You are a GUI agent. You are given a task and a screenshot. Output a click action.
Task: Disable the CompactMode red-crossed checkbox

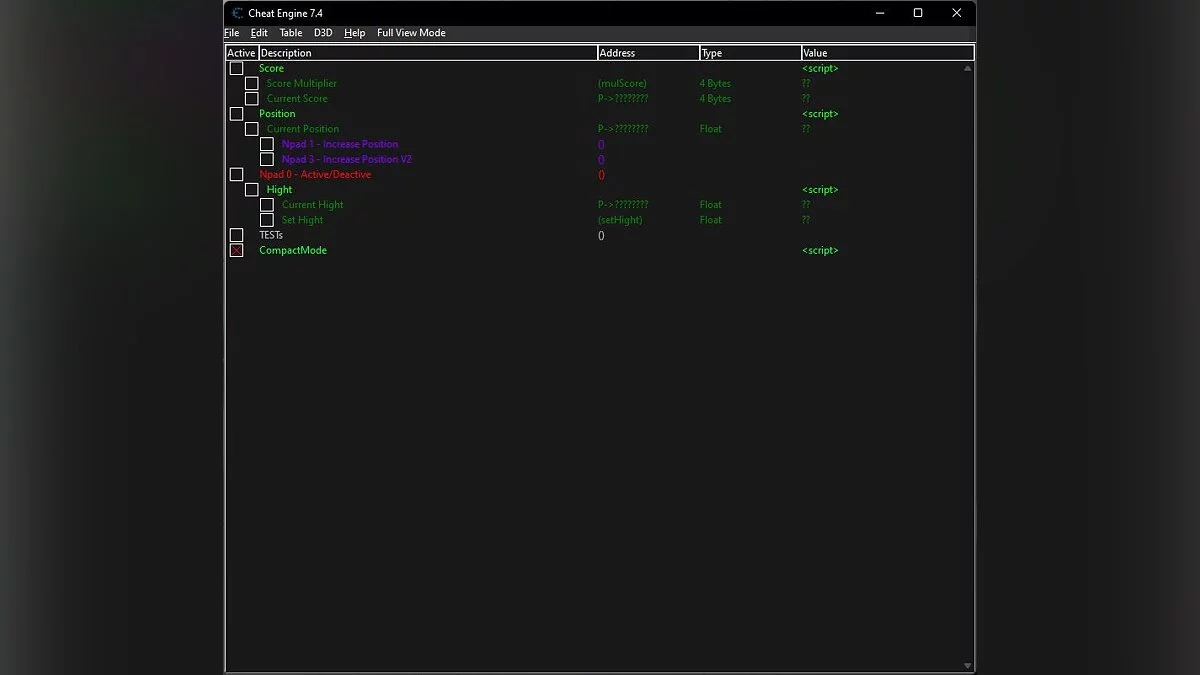click(236, 250)
